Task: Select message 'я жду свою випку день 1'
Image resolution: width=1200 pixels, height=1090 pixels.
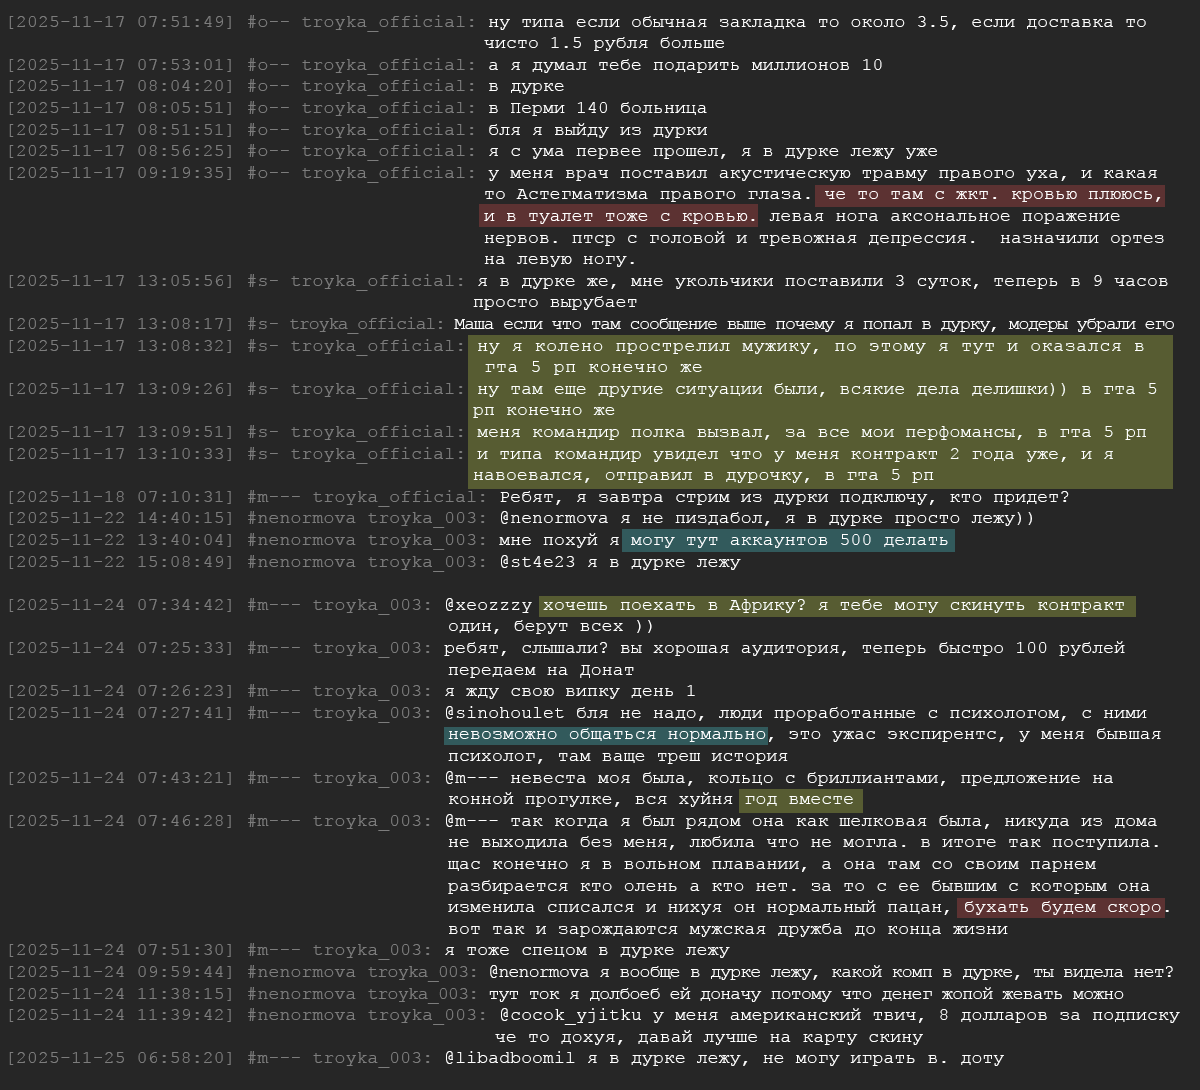Action: coord(569,691)
